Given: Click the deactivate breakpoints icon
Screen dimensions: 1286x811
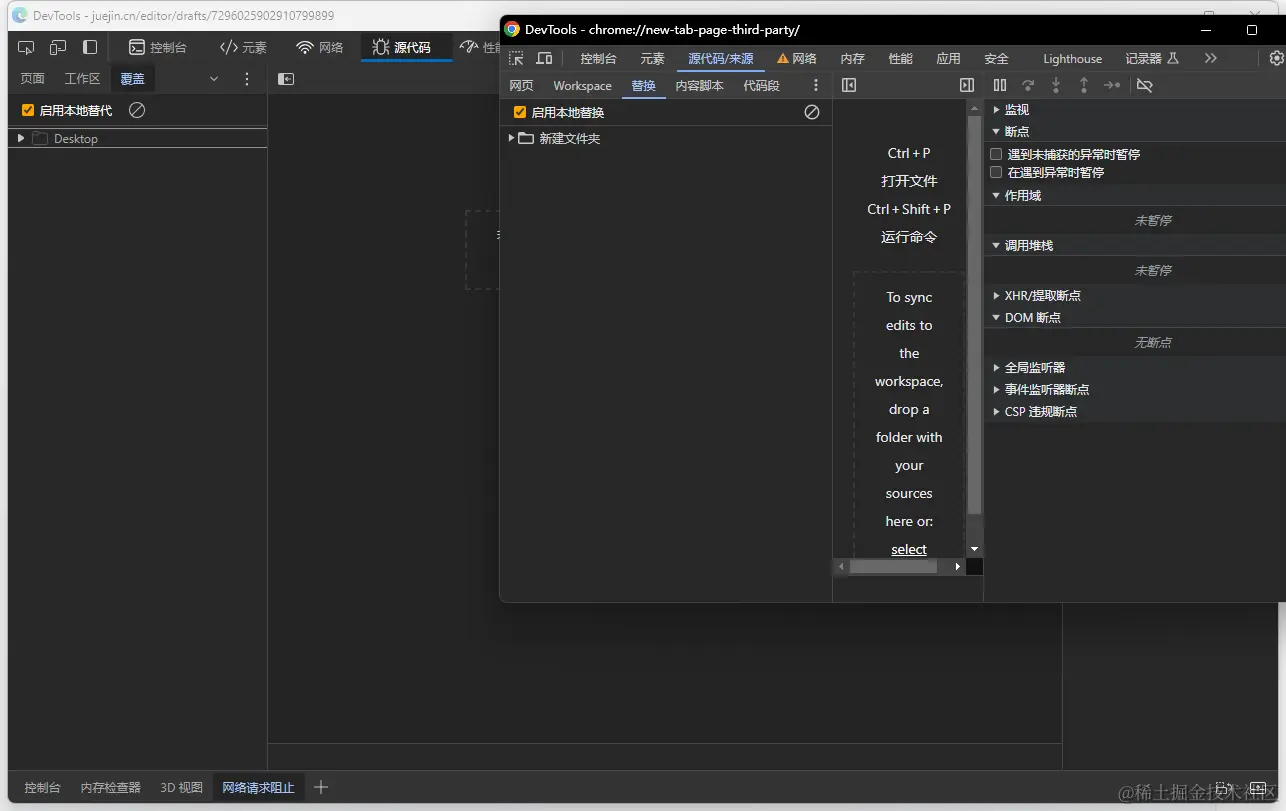Looking at the screenshot, I should click(1146, 86).
